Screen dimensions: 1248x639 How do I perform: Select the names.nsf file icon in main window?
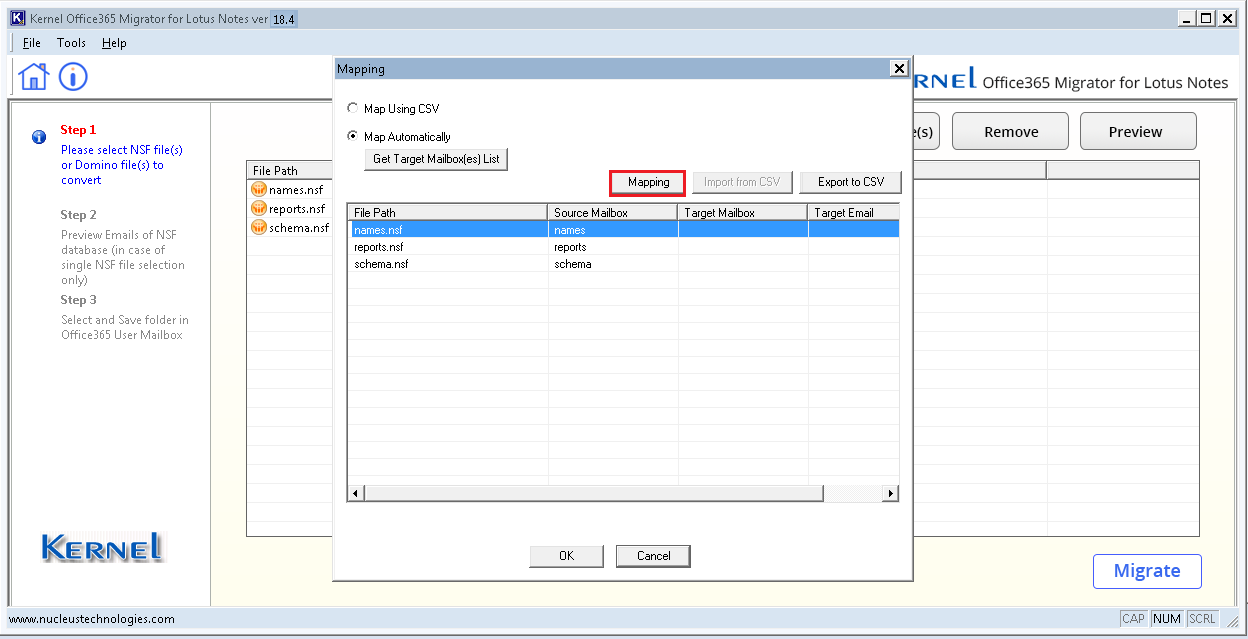pos(259,190)
